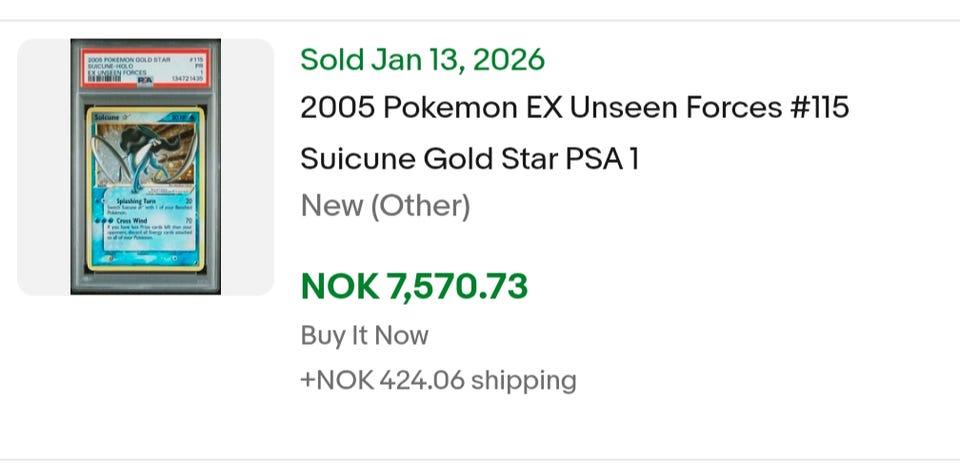Open the 2005 Pokemon EX Unseen Forces #115 title
960x463 pixels.
tap(575, 107)
